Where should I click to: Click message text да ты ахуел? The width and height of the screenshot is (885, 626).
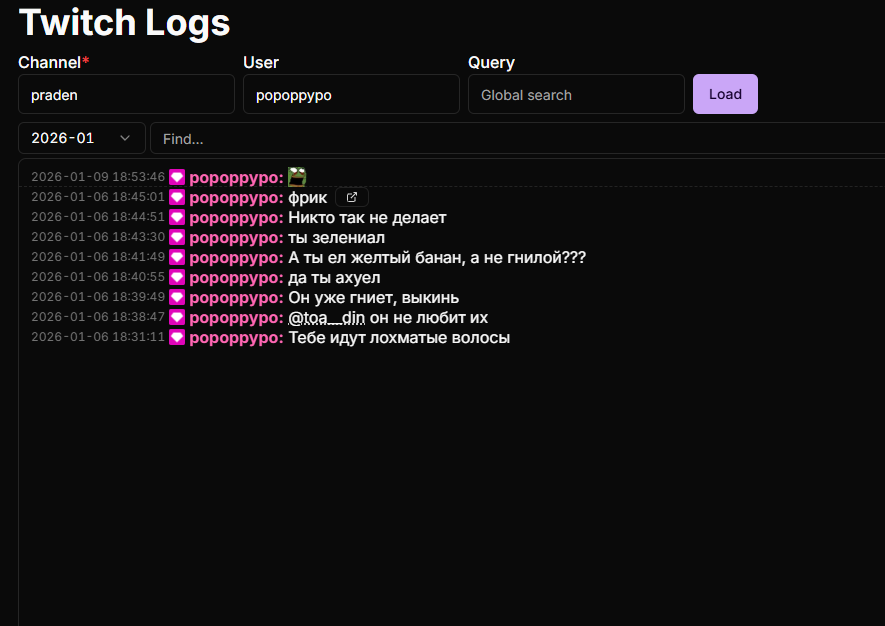coord(334,278)
